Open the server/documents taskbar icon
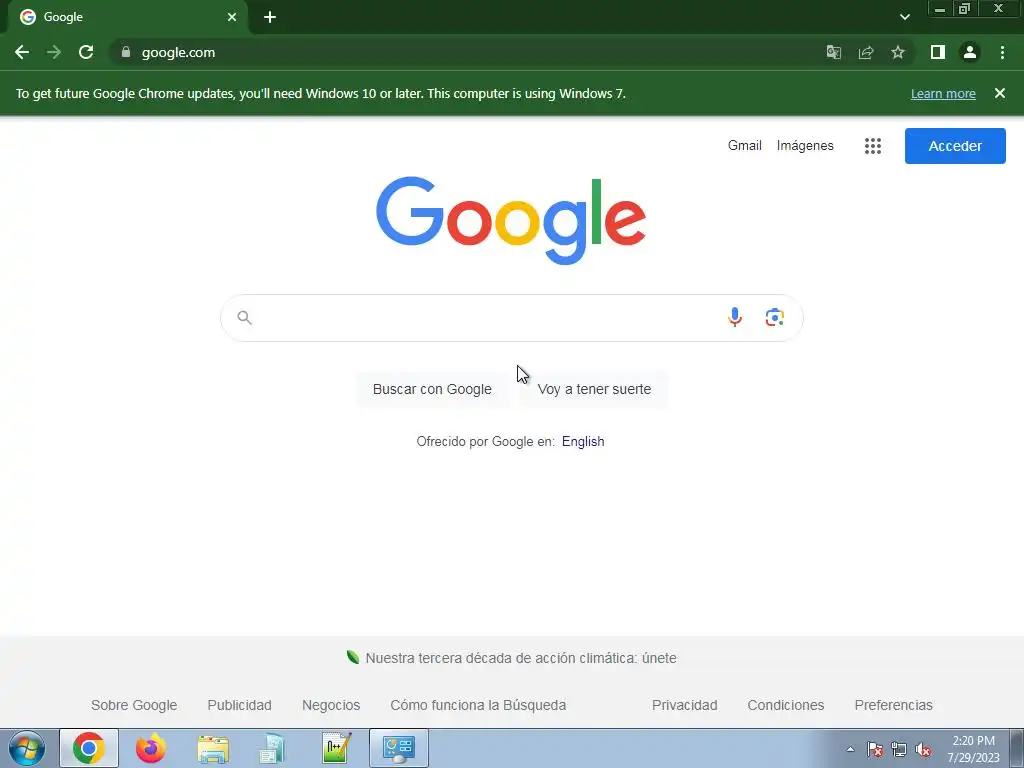Screen dimensions: 1024x768 (273, 748)
